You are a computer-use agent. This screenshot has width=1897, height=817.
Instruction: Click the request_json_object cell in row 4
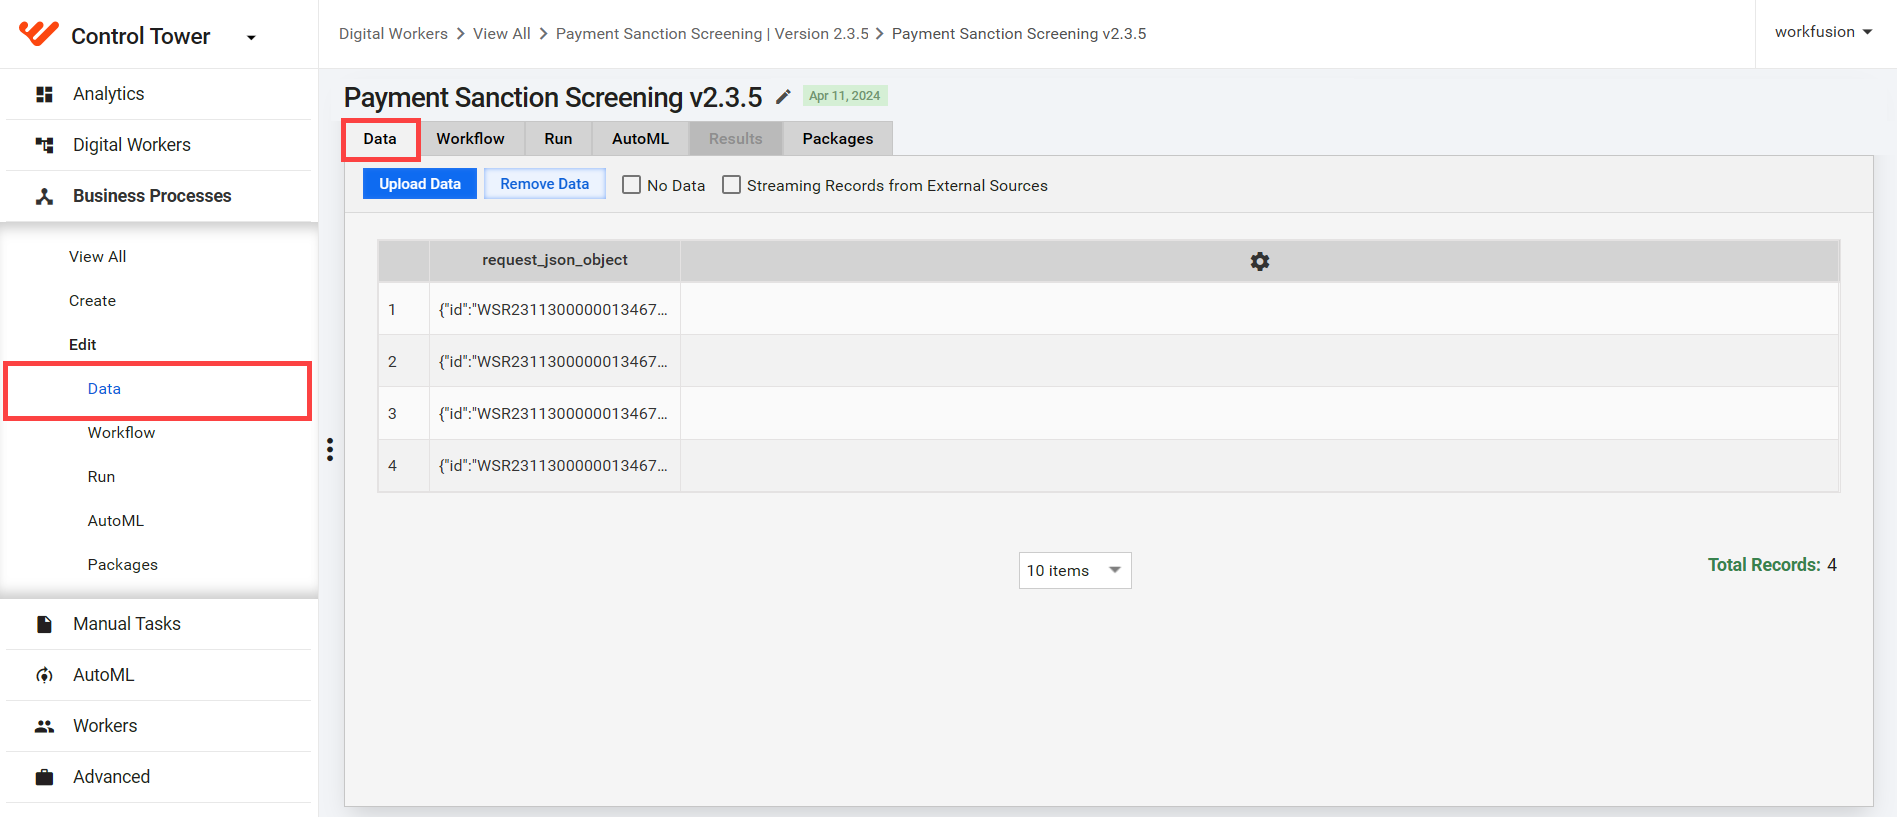click(x=555, y=465)
